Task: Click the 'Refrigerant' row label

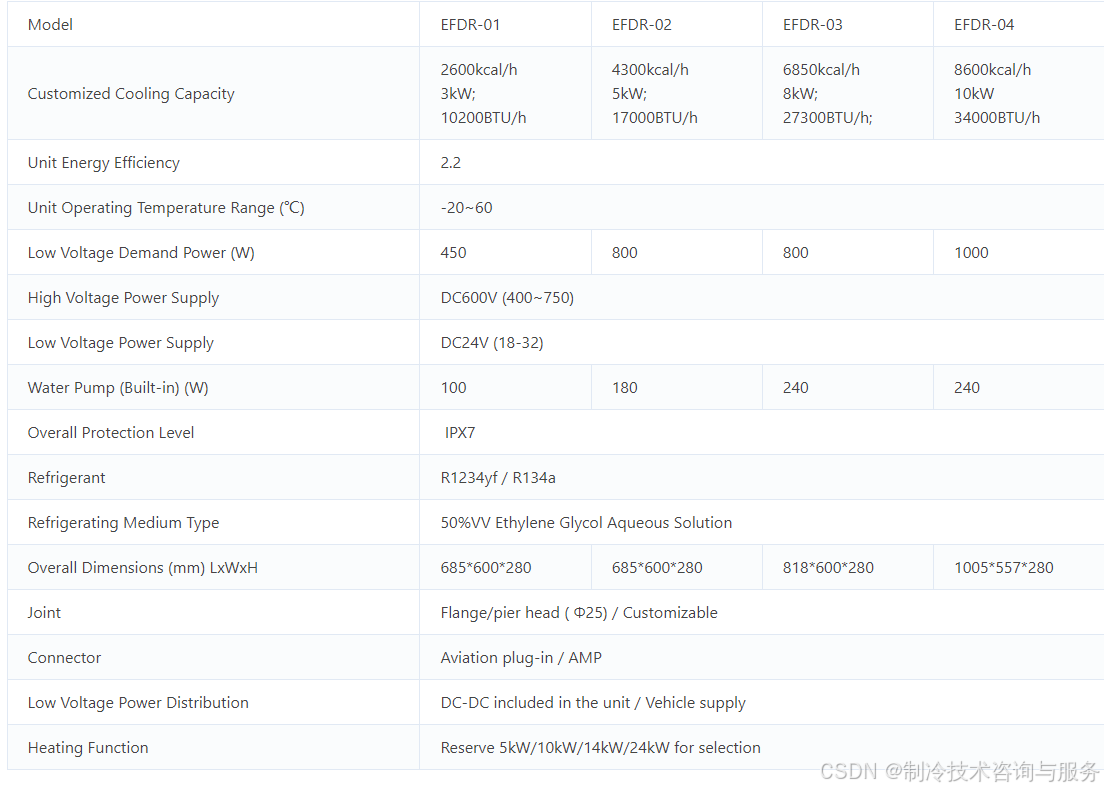Action: pos(66,478)
